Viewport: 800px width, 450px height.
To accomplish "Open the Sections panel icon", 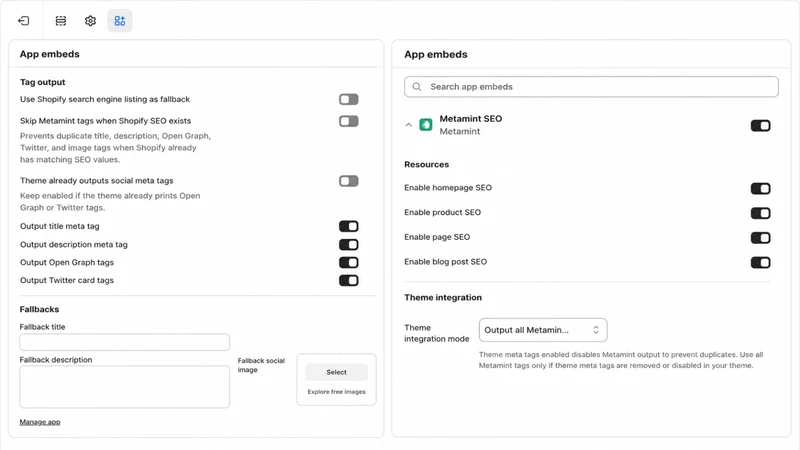I will tap(61, 21).
